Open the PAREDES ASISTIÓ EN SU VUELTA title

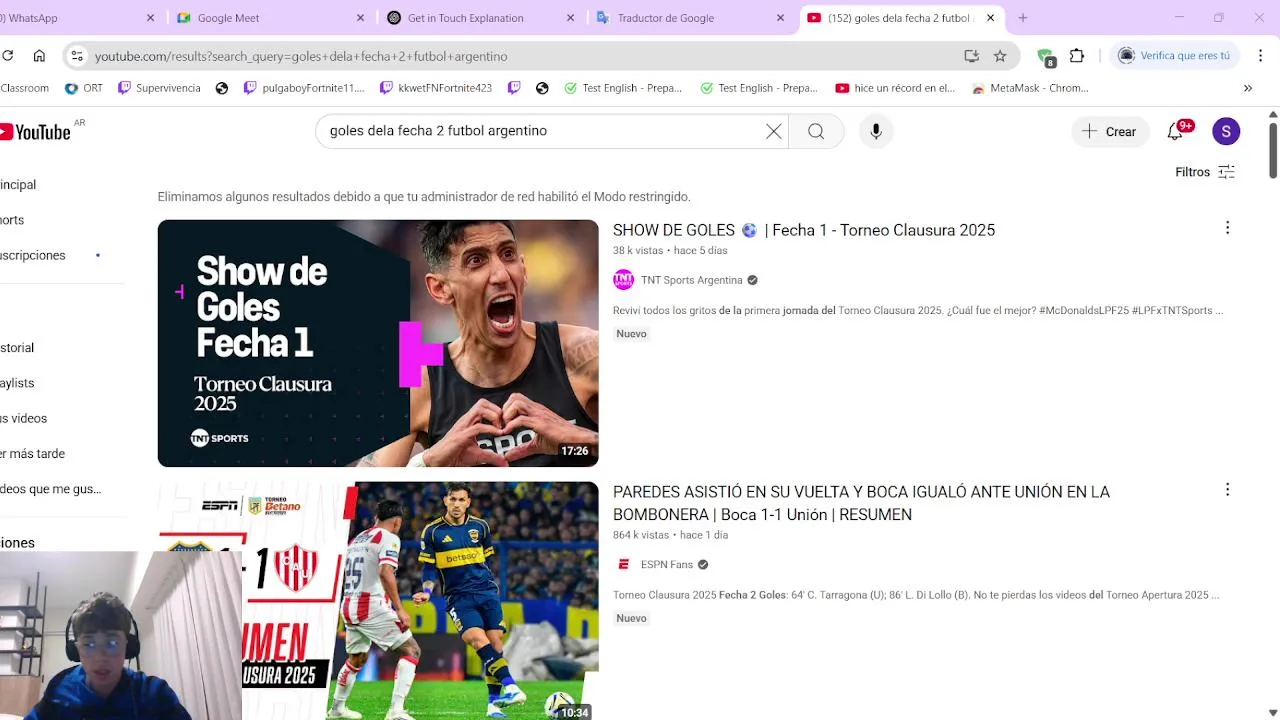pos(862,503)
